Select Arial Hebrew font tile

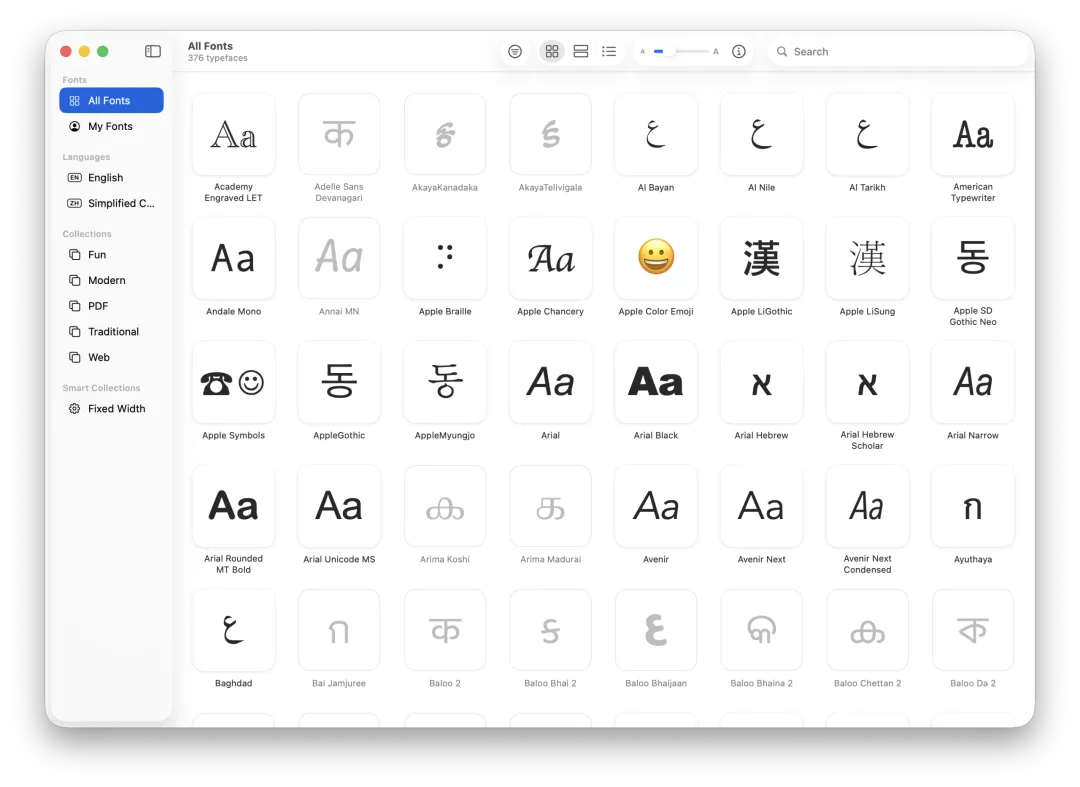point(761,383)
